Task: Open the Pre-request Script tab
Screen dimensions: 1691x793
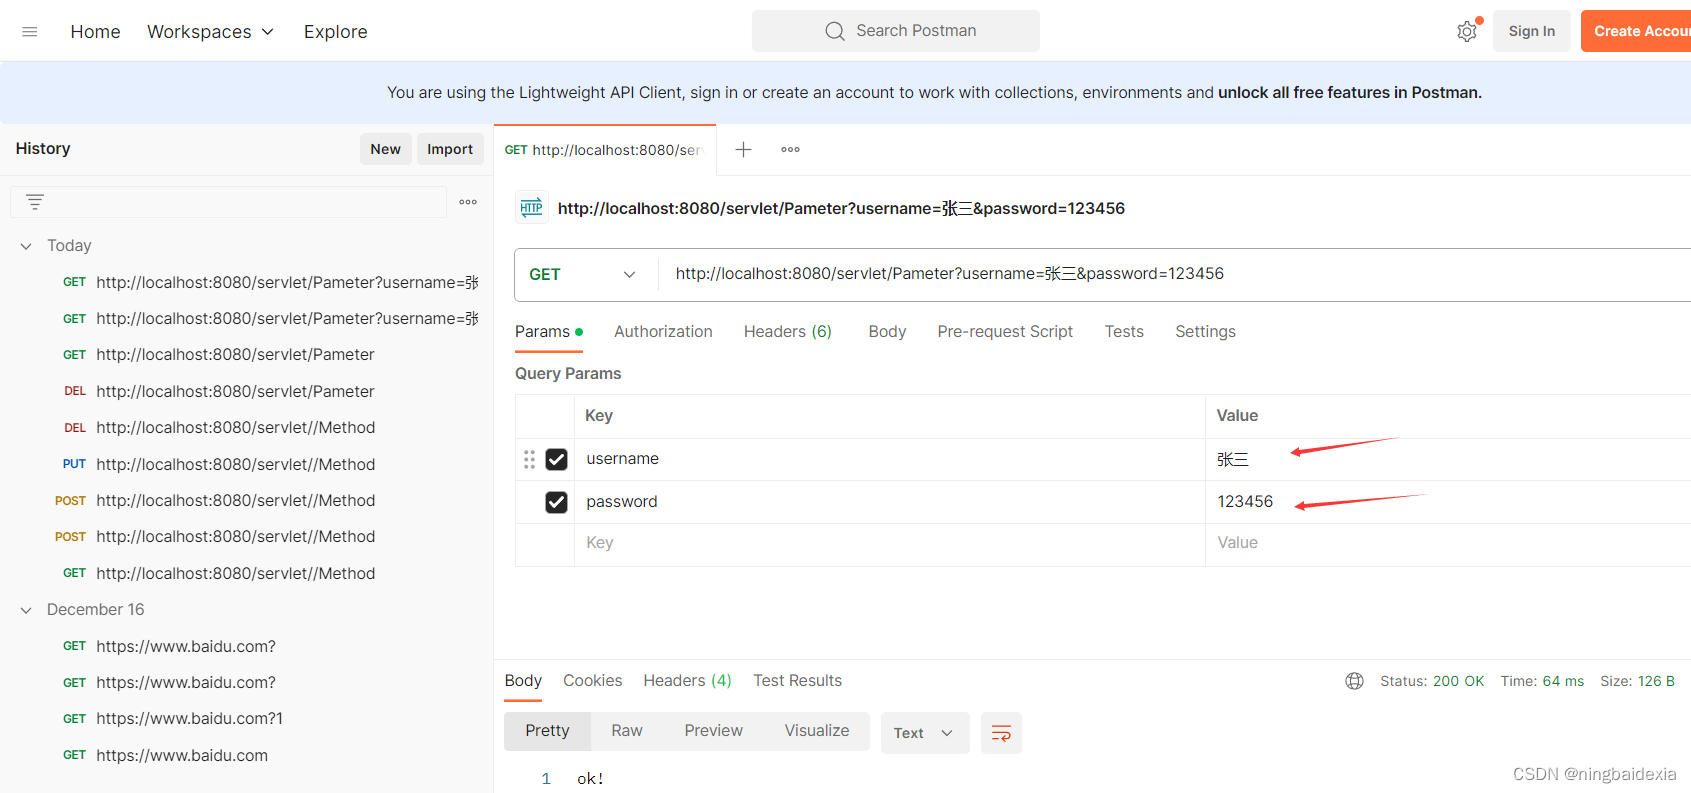Action: 1005,332
